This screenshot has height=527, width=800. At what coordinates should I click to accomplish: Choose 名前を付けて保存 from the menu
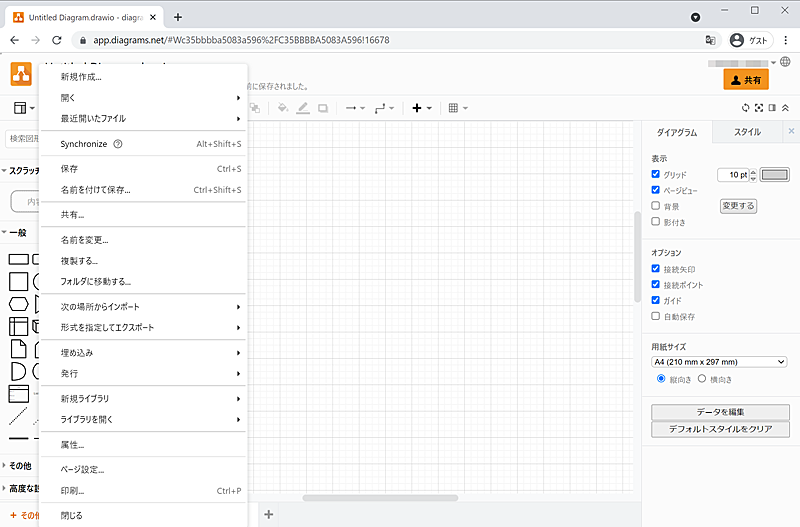pos(95,190)
